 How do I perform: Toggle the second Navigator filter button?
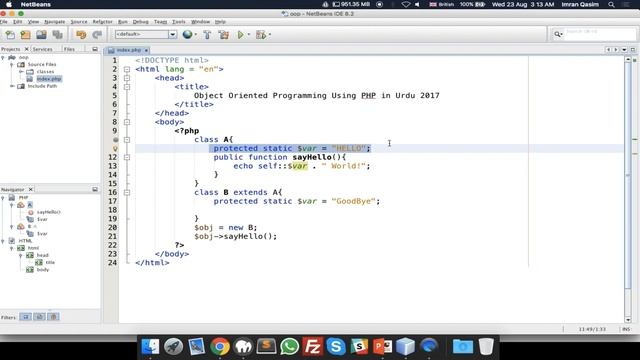tap(39, 317)
